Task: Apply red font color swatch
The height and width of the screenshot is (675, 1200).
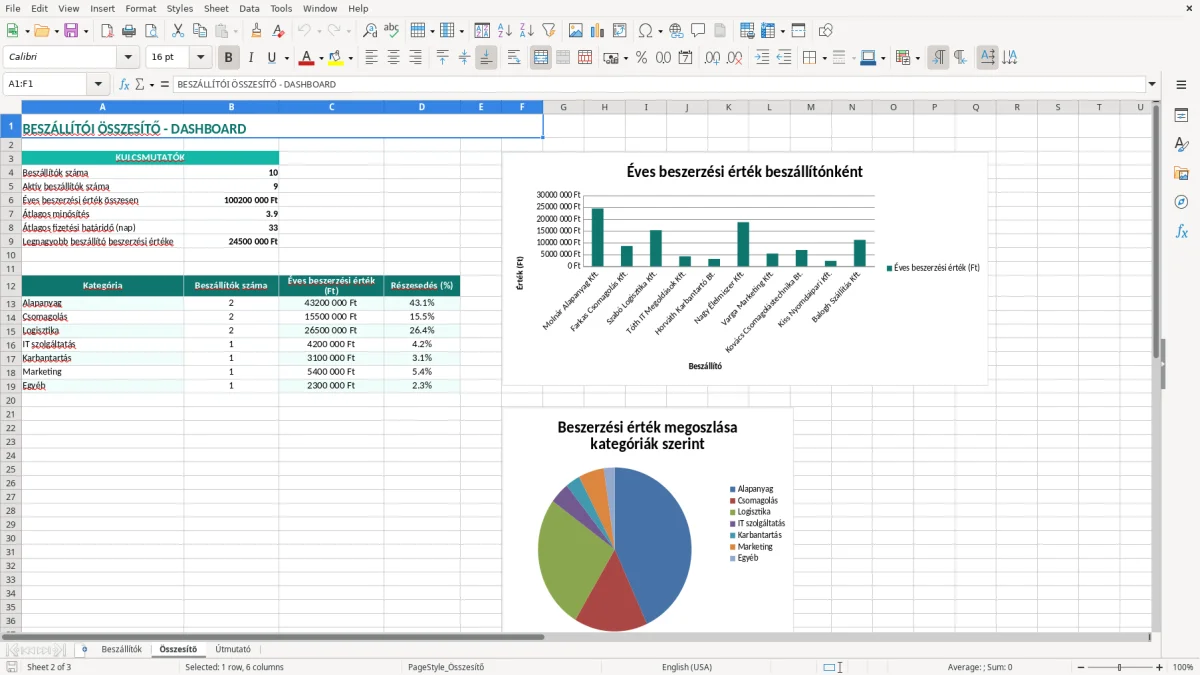Action: [306, 58]
